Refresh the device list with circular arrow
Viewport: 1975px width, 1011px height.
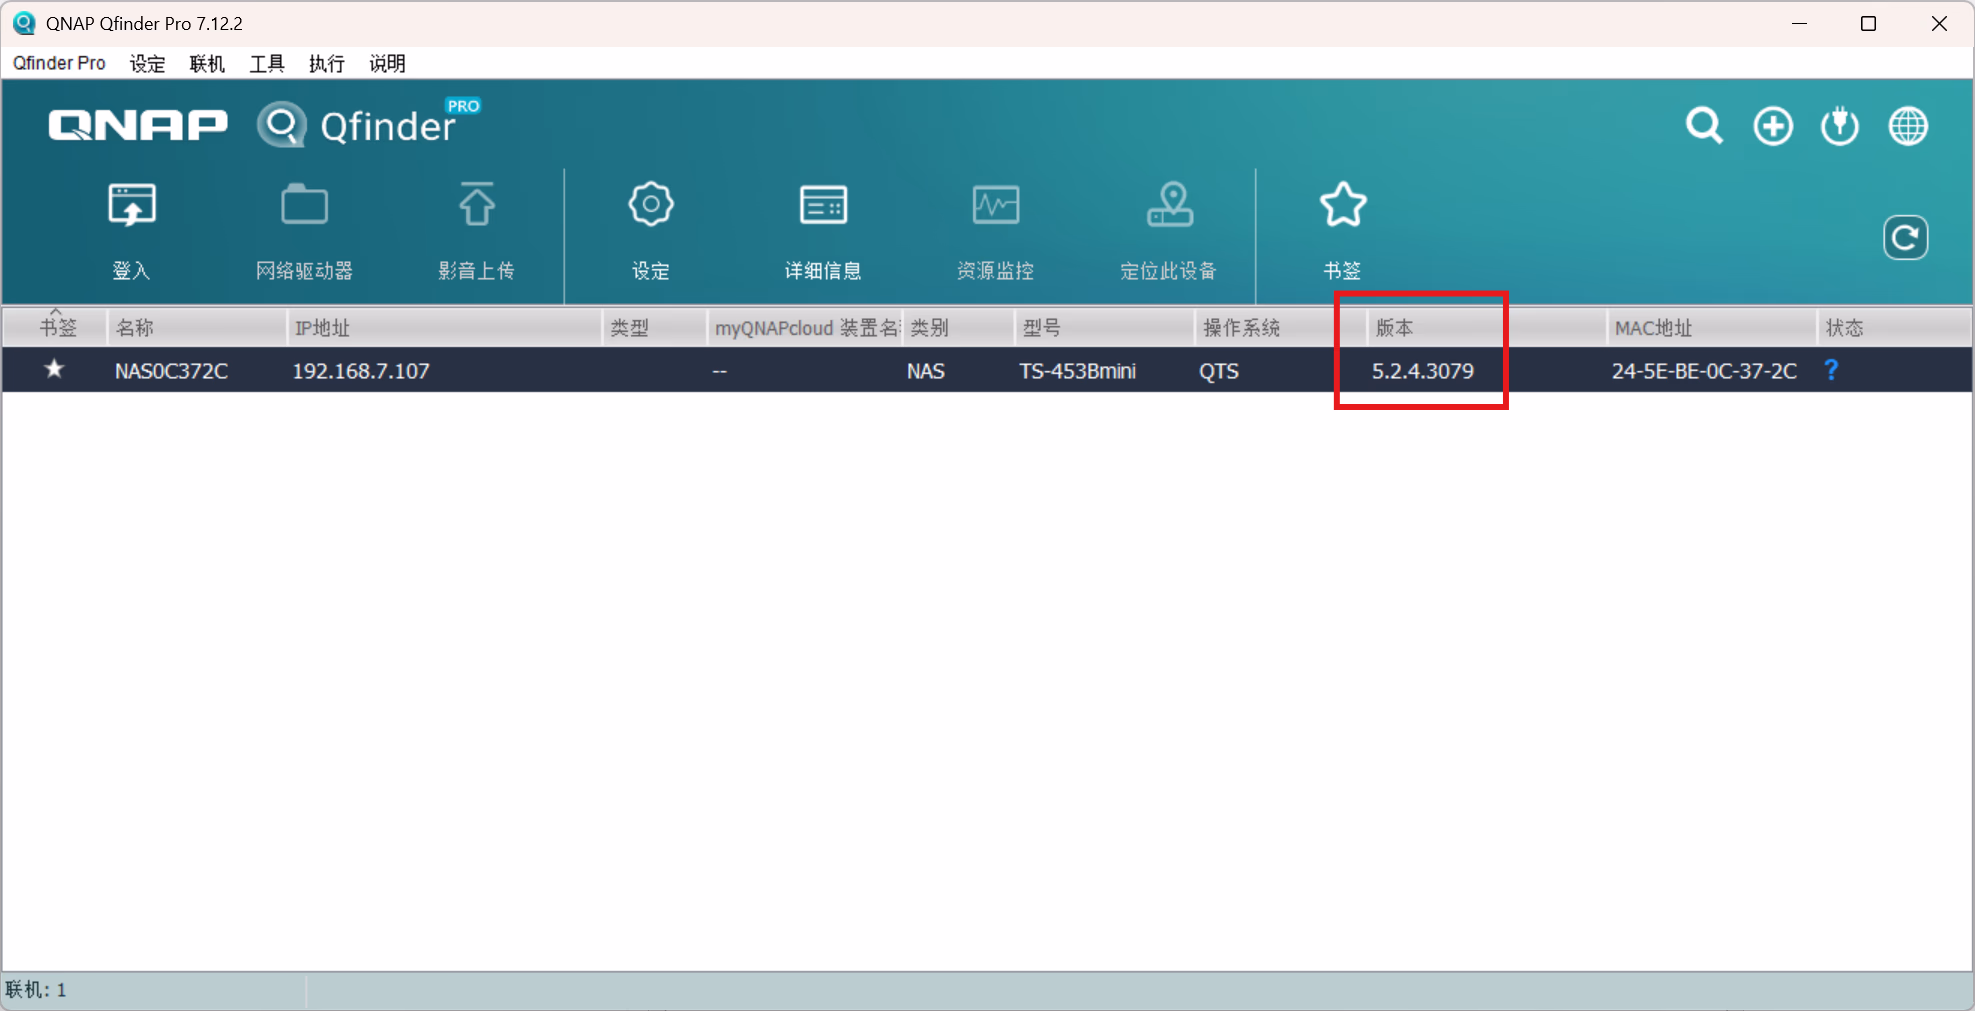[1906, 238]
